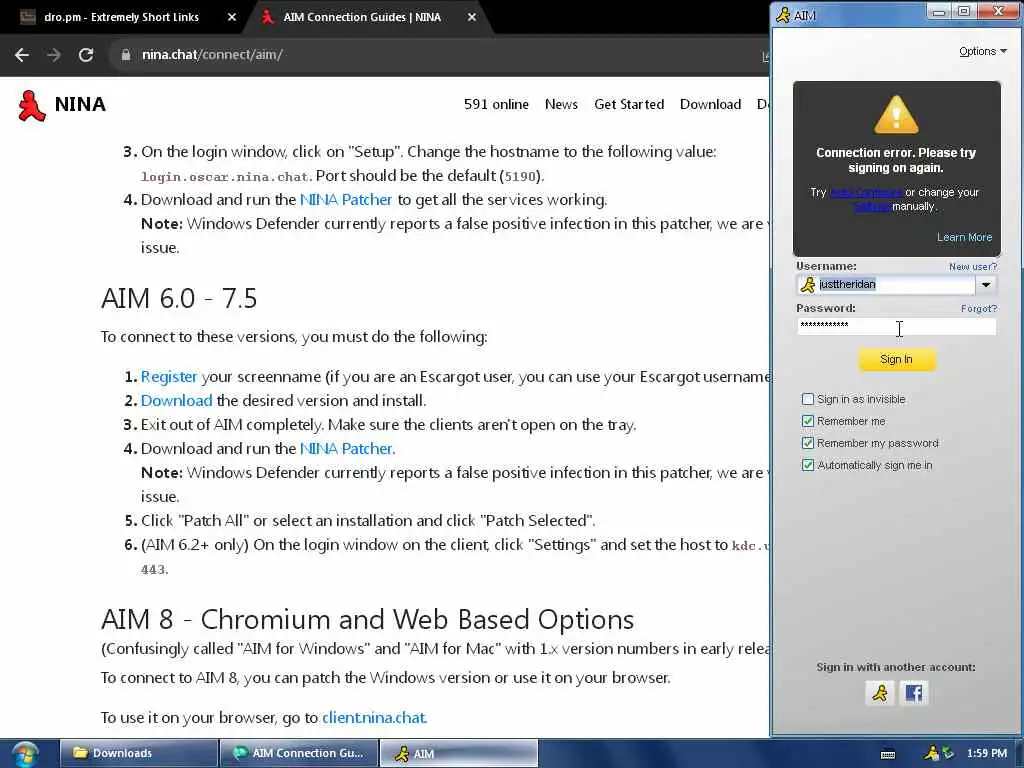Open the Downloads taskbar button
Viewport: 1024px width, 768px height.
pos(138,753)
